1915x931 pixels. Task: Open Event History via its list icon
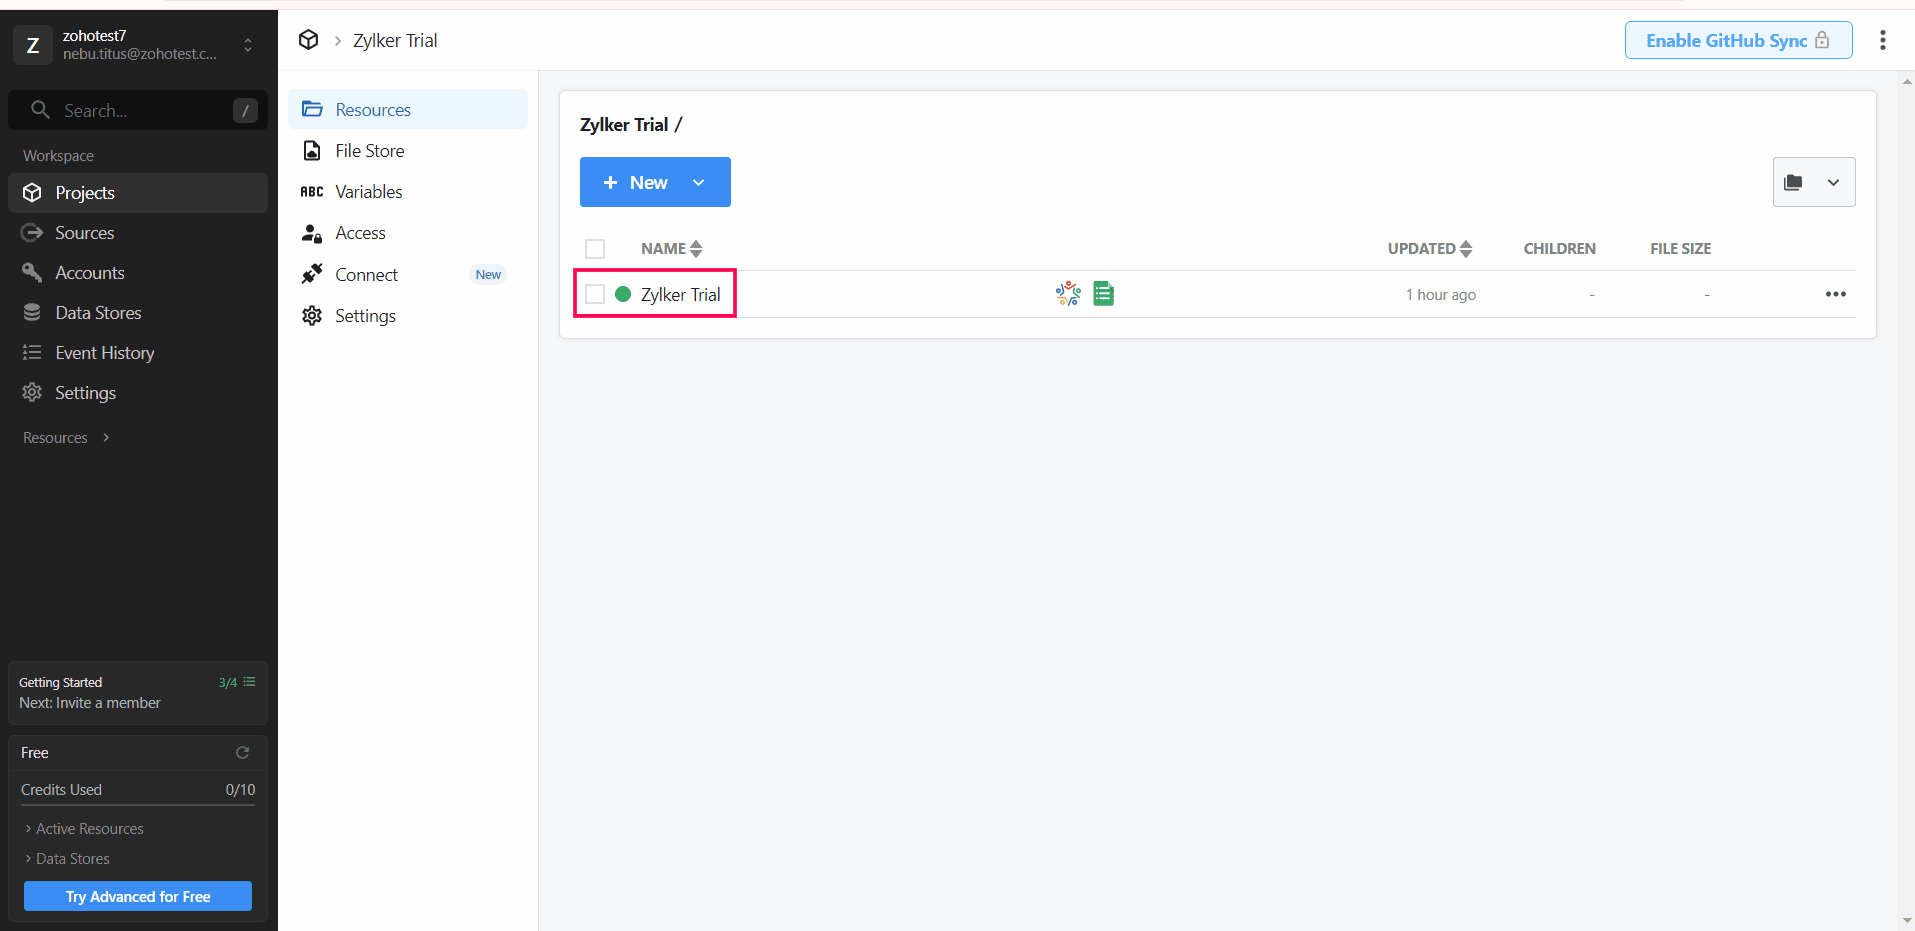tap(32, 353)
